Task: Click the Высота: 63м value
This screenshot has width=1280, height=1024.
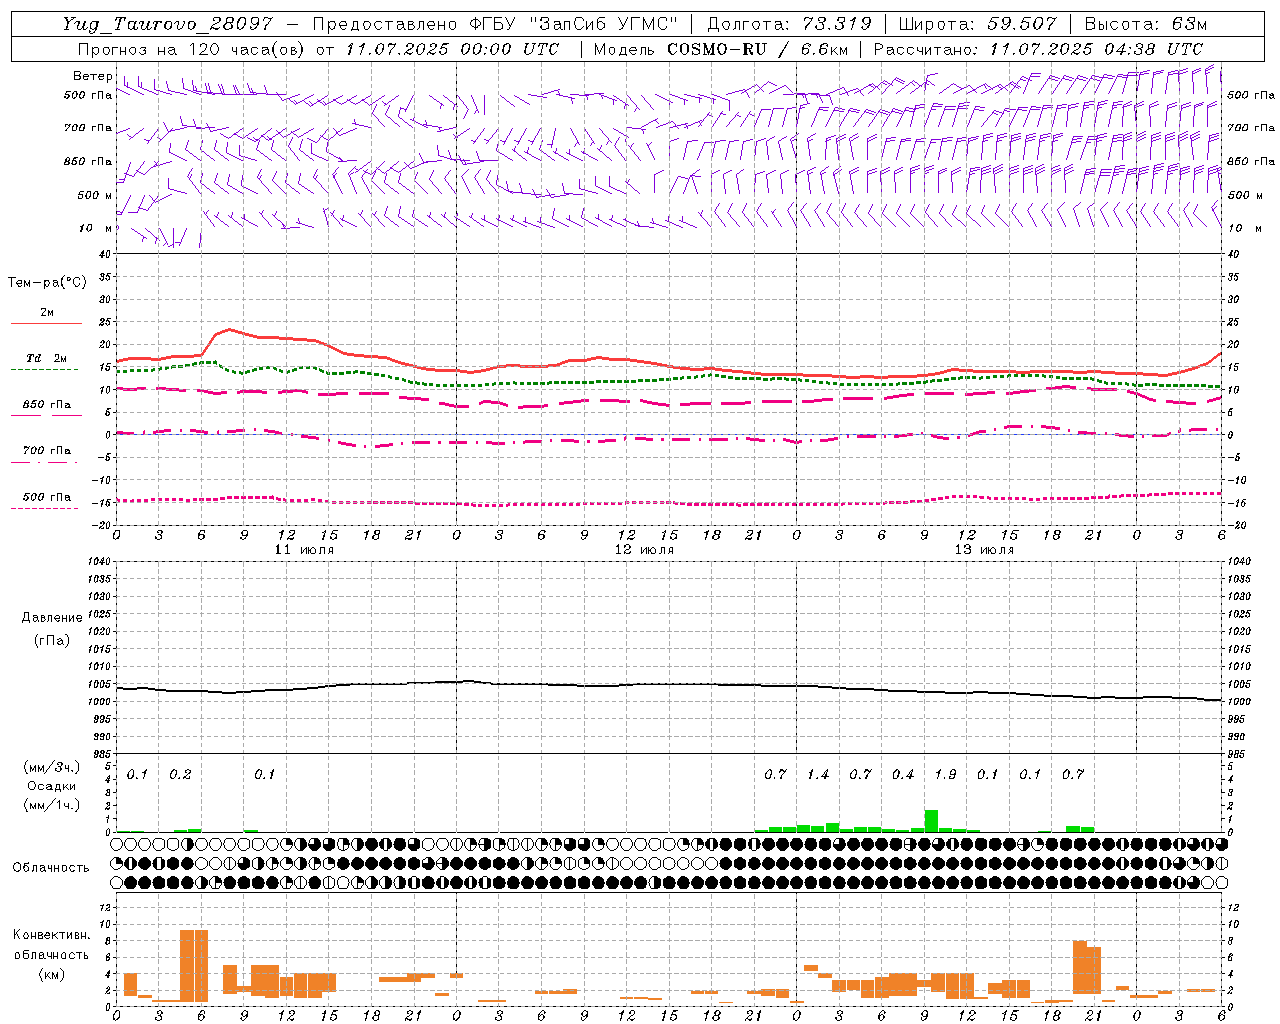Action: pos(1146,24)
